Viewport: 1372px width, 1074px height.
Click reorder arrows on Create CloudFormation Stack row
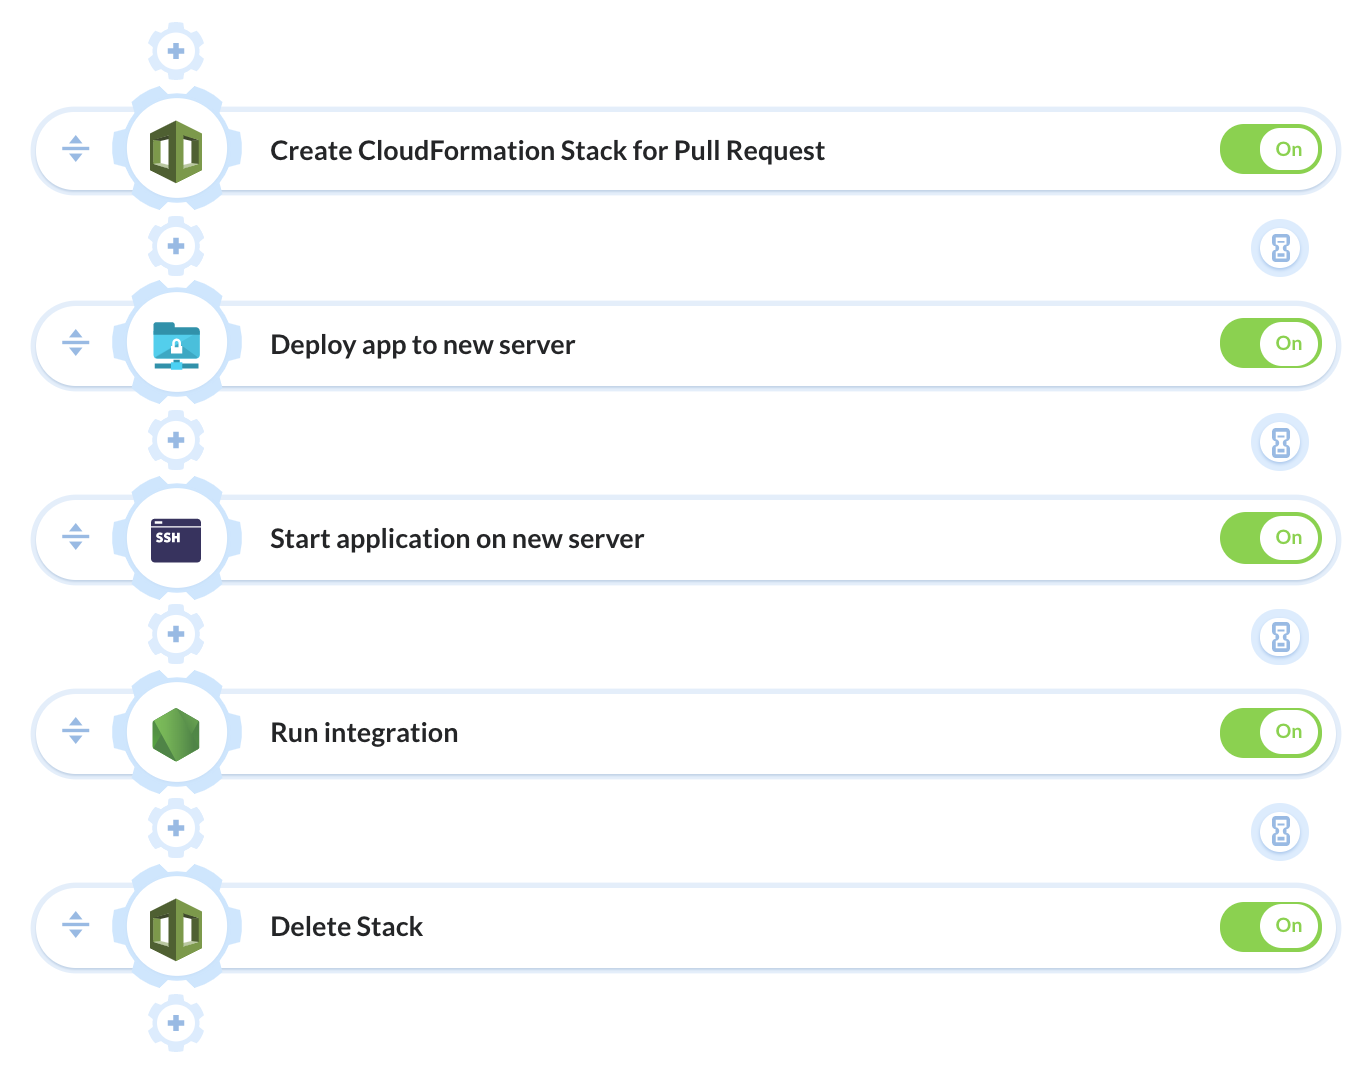(x=75, y=150)
